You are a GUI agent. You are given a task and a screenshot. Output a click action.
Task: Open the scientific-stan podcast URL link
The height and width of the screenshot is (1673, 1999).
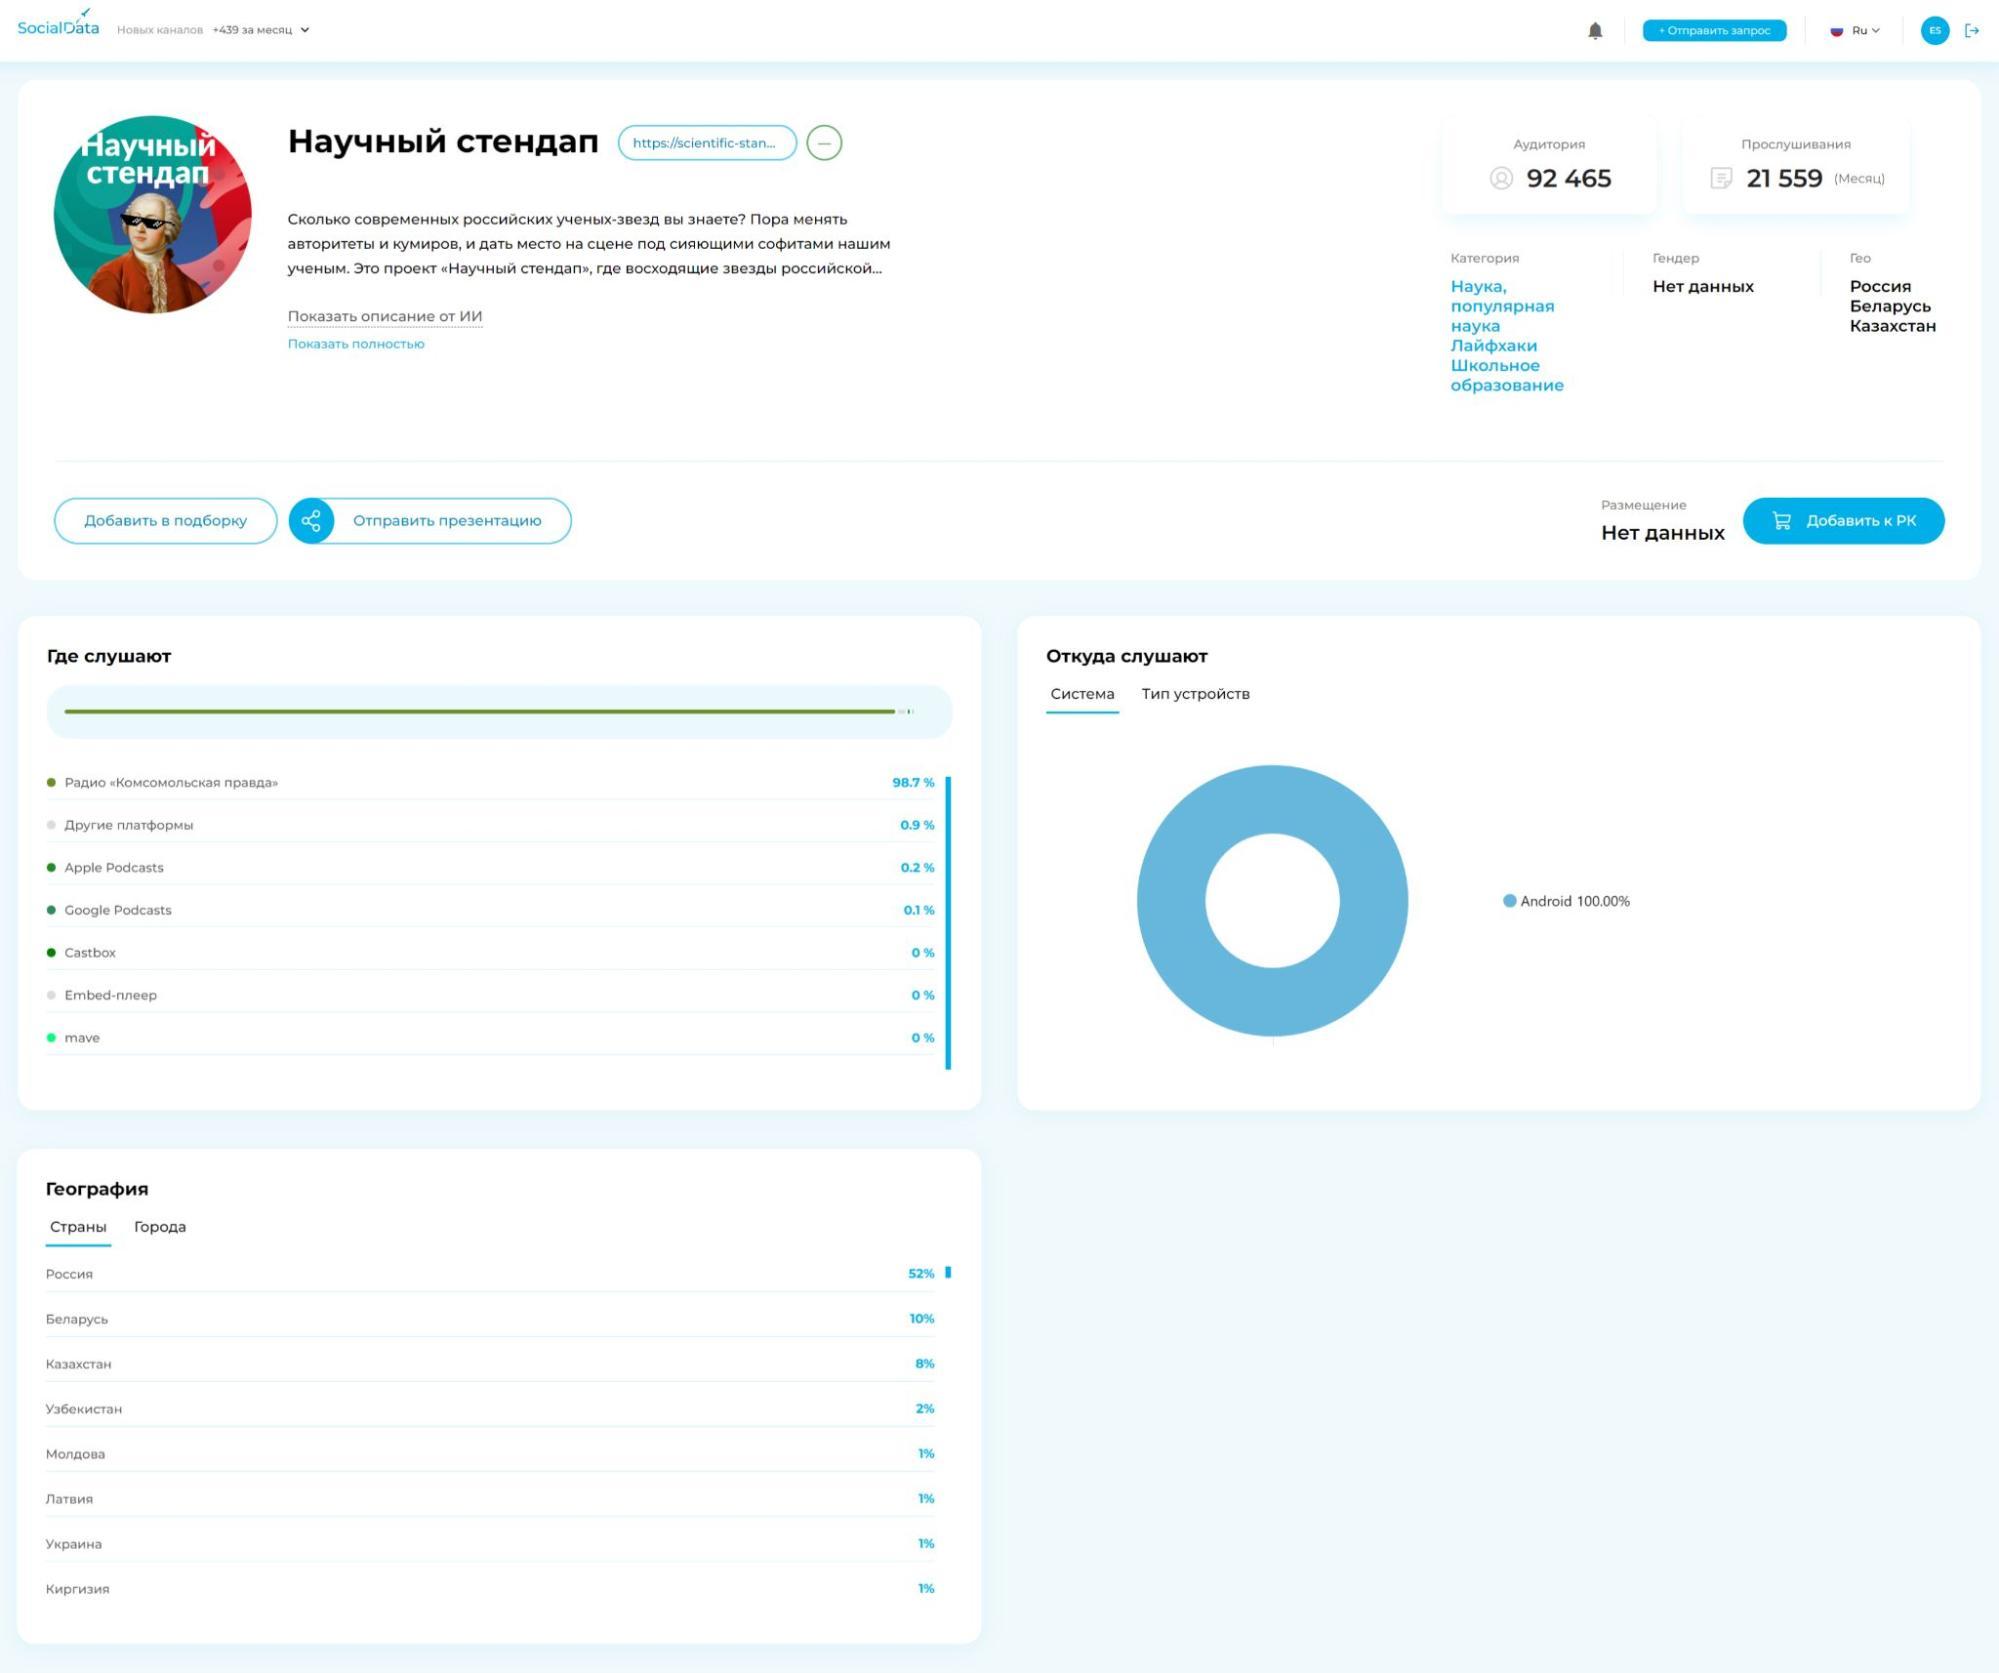tap(706, 143)
